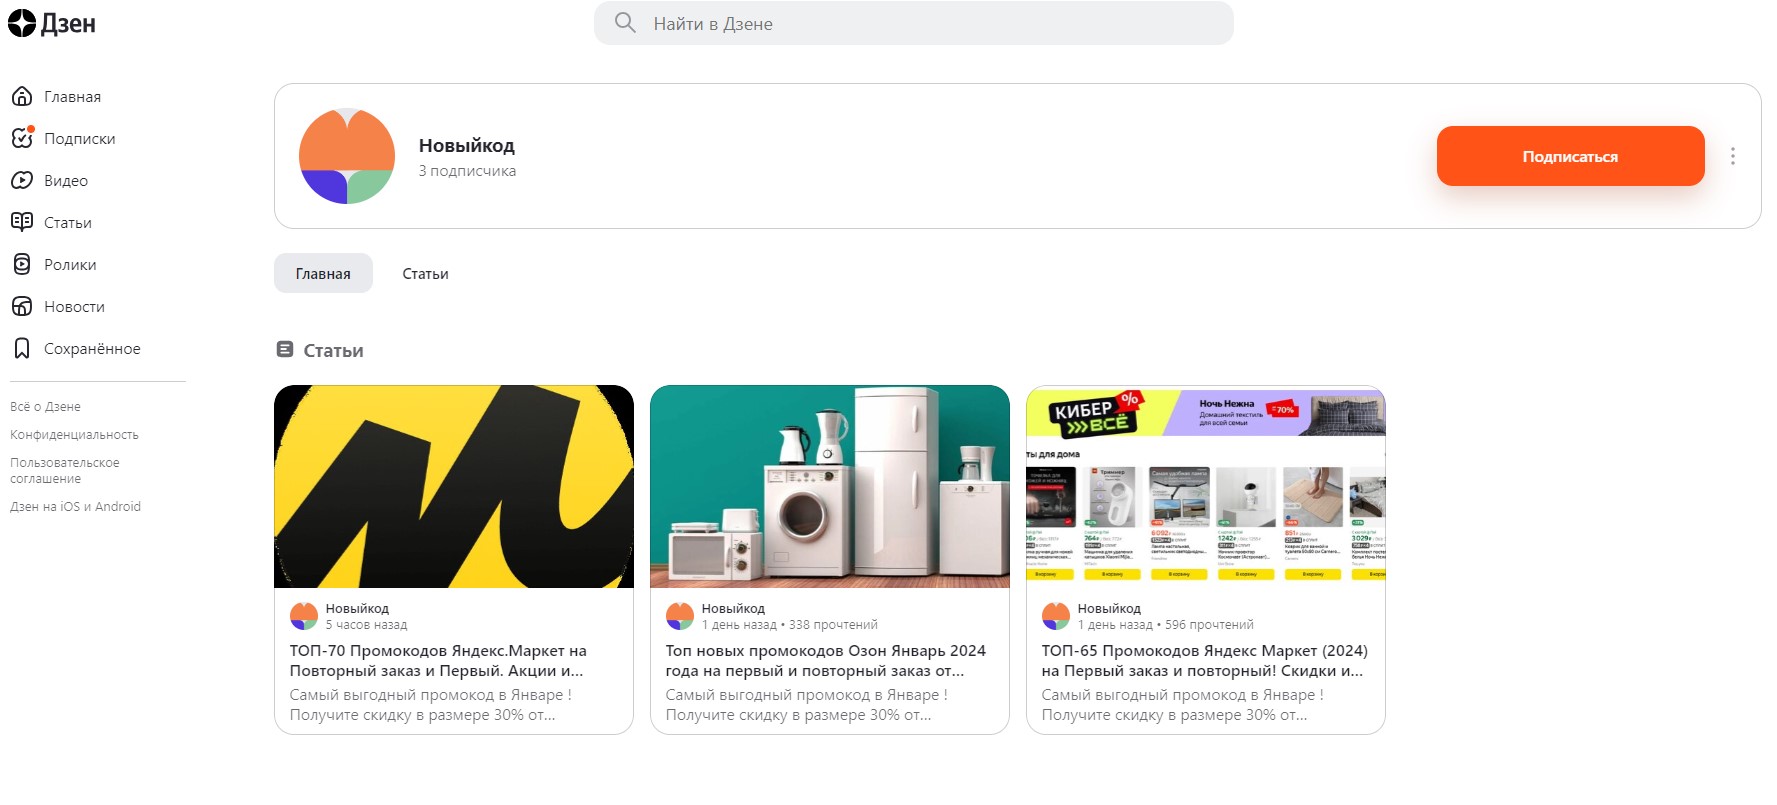This screenshot has height=805, width=1777.
Task: Open Главная via the home icon
Action: tap(22, 97)
